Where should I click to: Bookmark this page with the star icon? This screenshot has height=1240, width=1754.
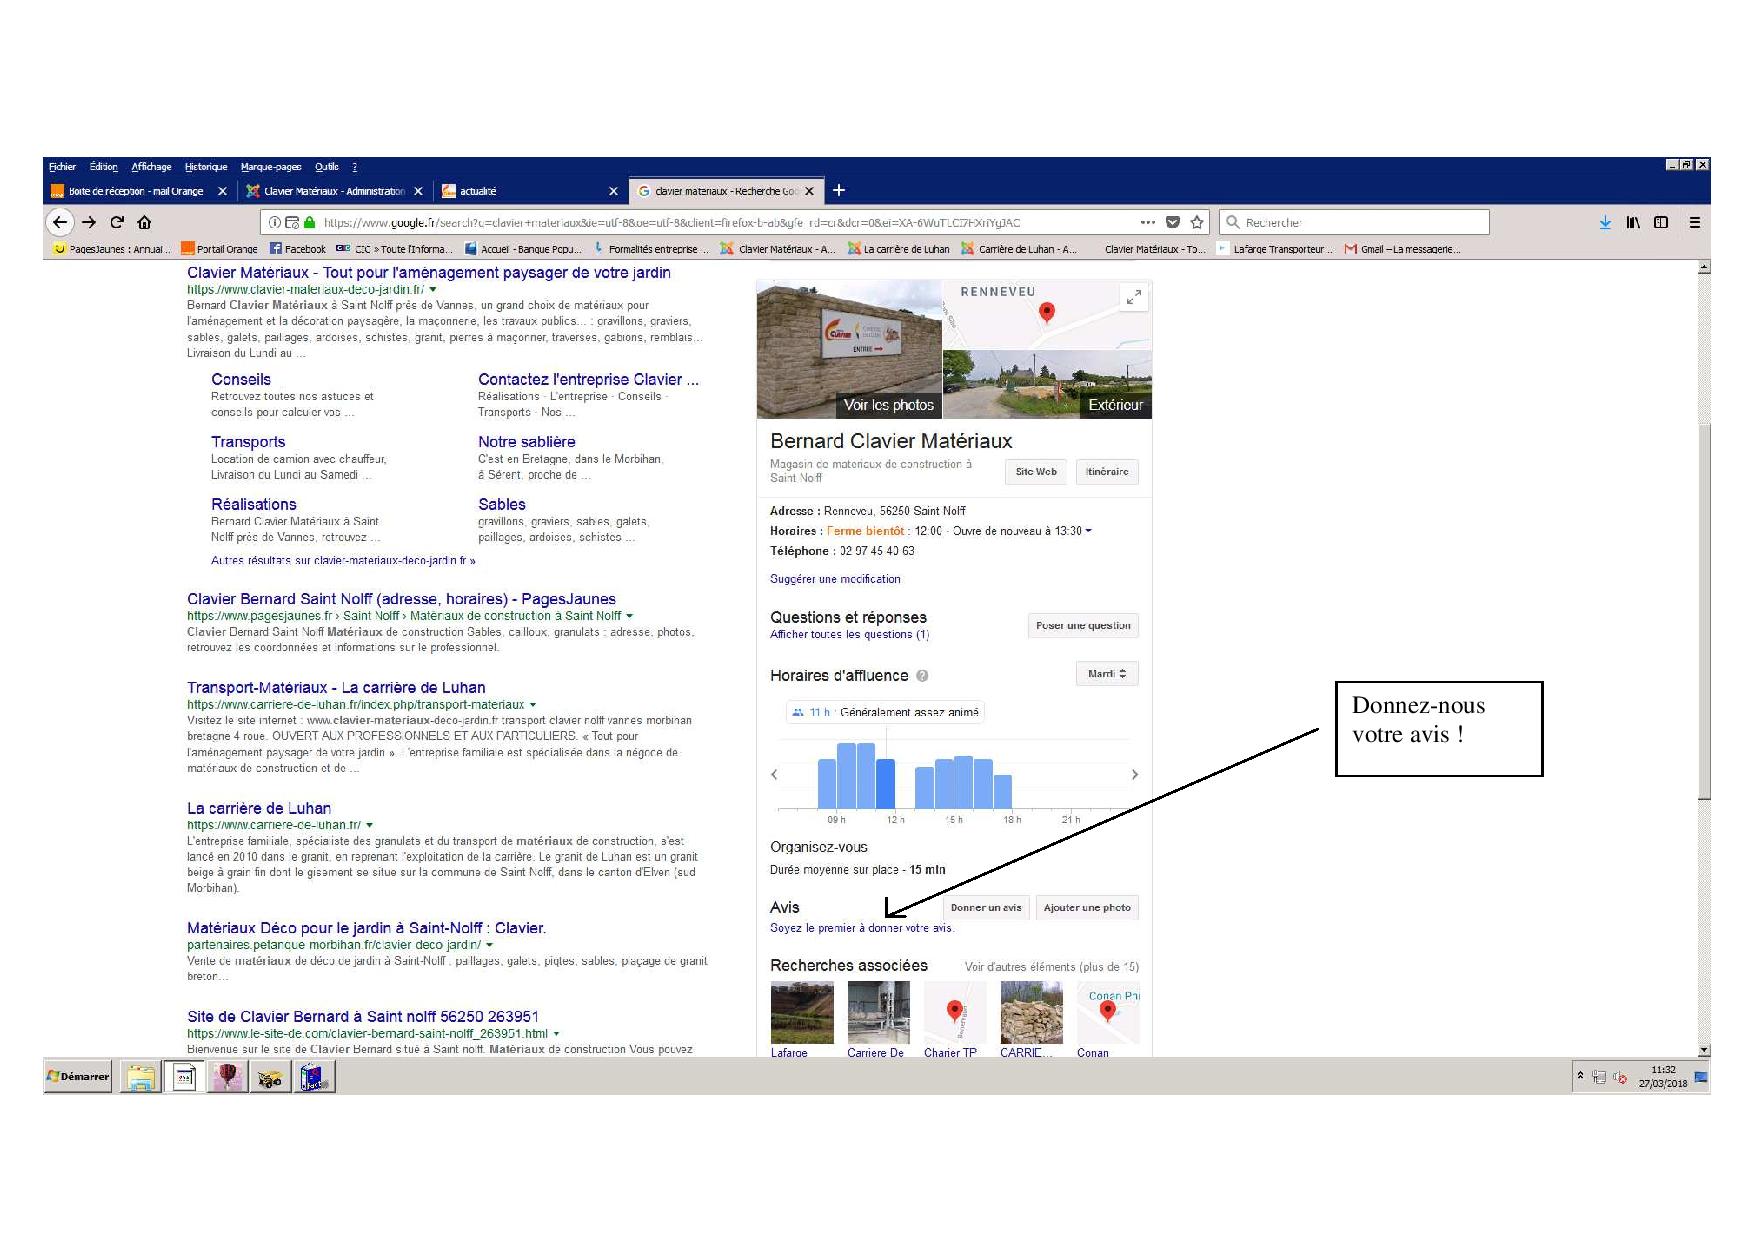pos(1197,222)
